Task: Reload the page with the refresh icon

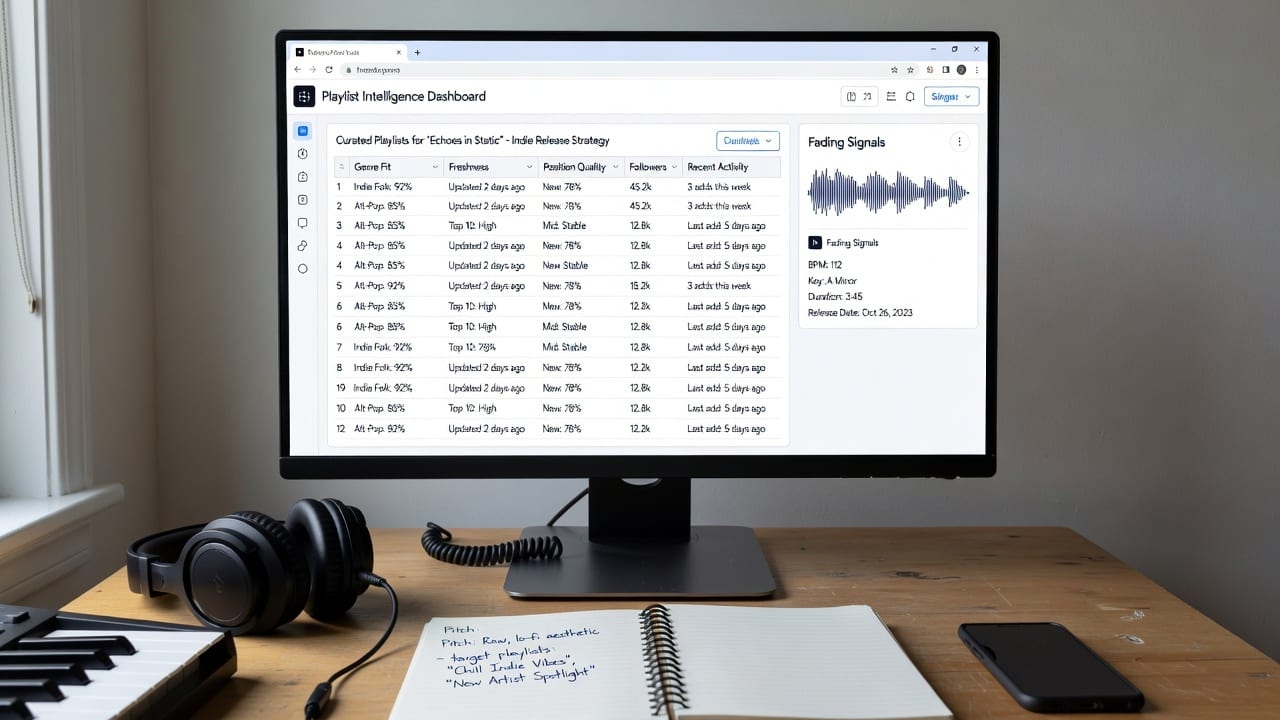Action: pyautogui.click(x=329, y=70)
